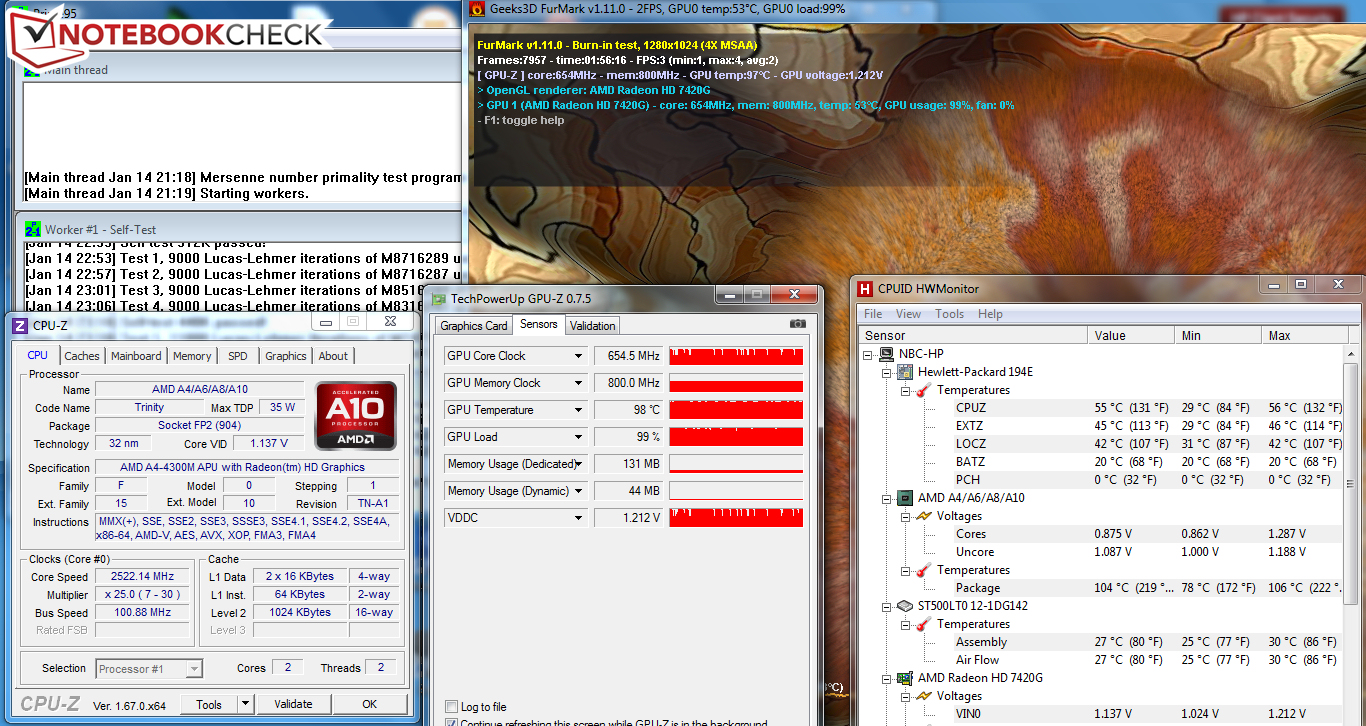
Task: Switch to Validation tab in GPU-Z
Action: (x=593, y=326)
